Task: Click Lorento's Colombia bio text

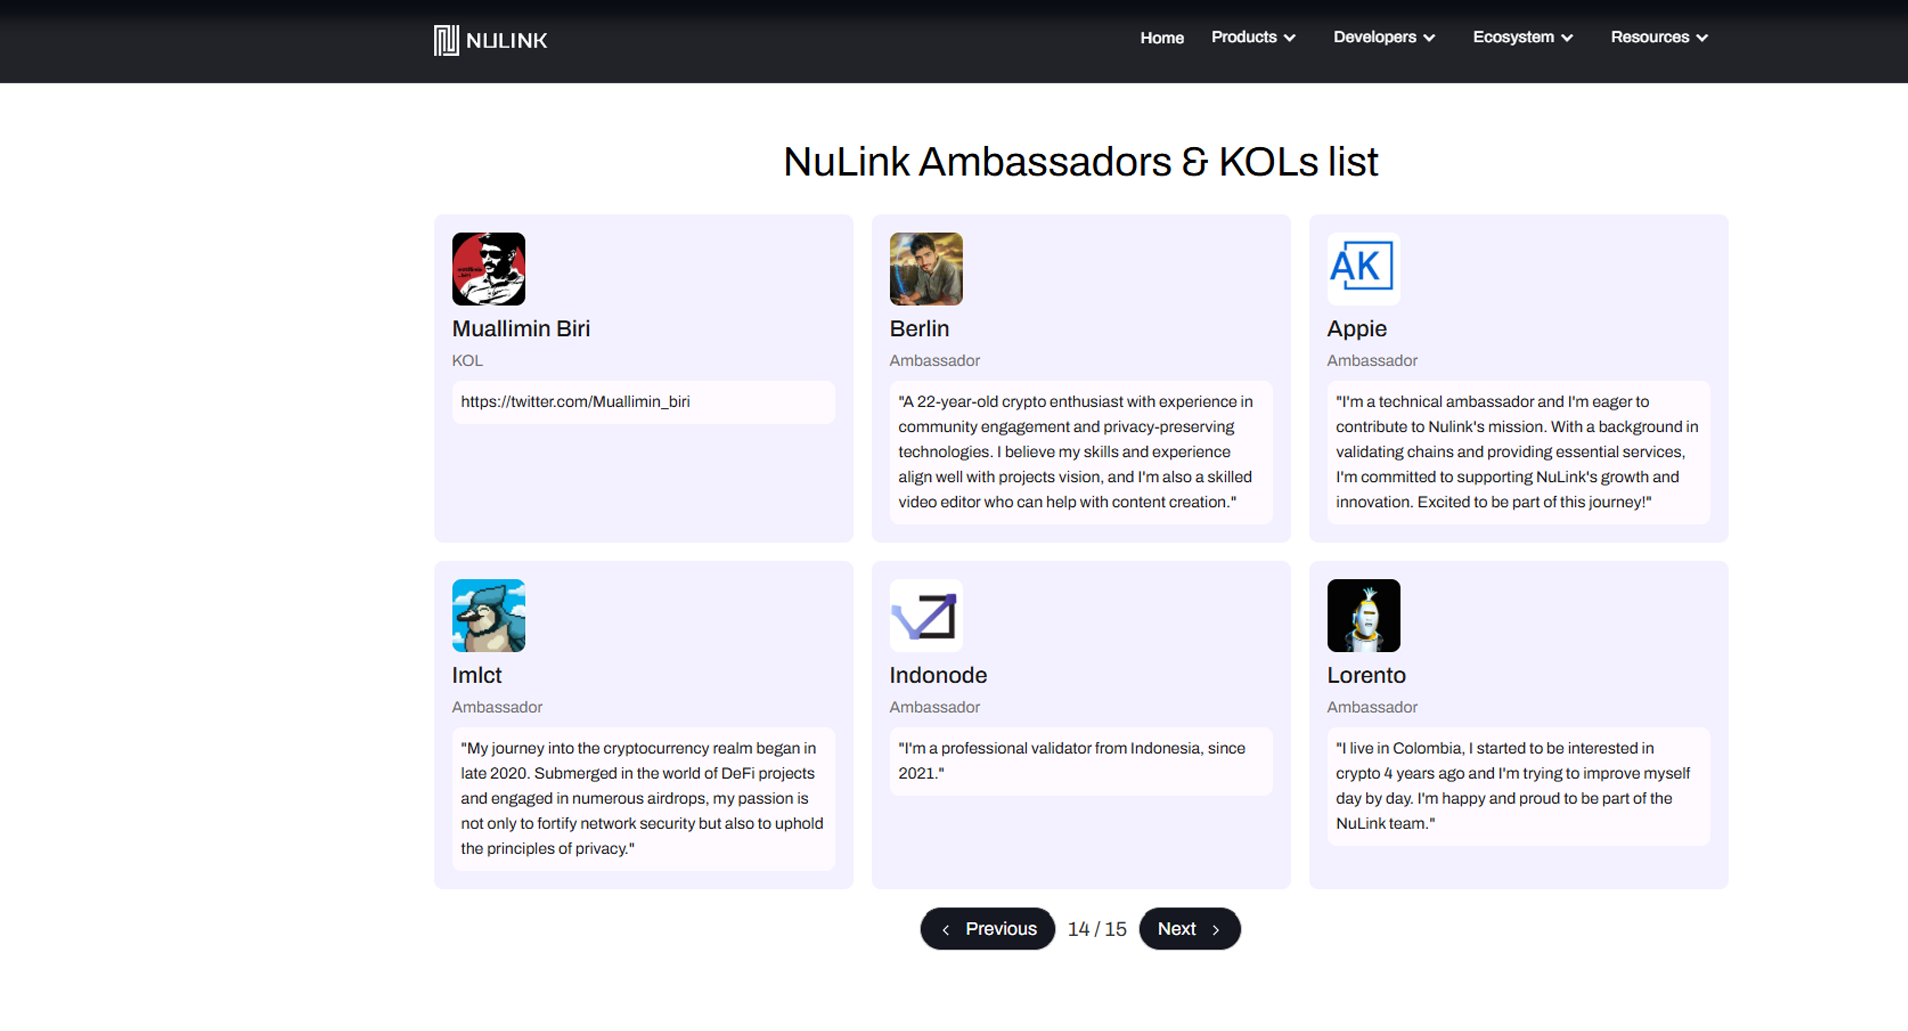Action: coord(1513,786)
